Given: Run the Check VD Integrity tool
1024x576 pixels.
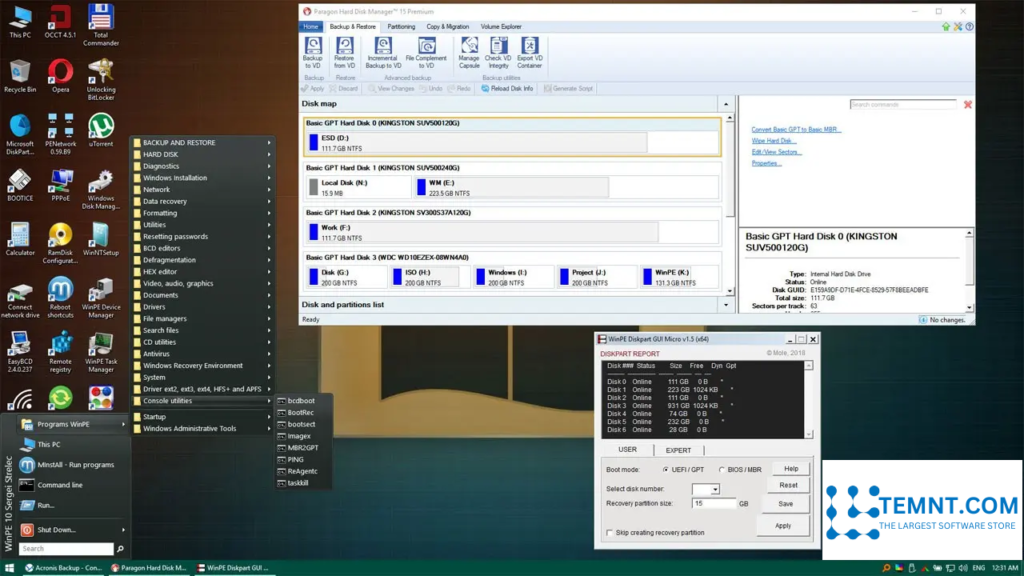Looking at the screenshot, I should [498, 47].
